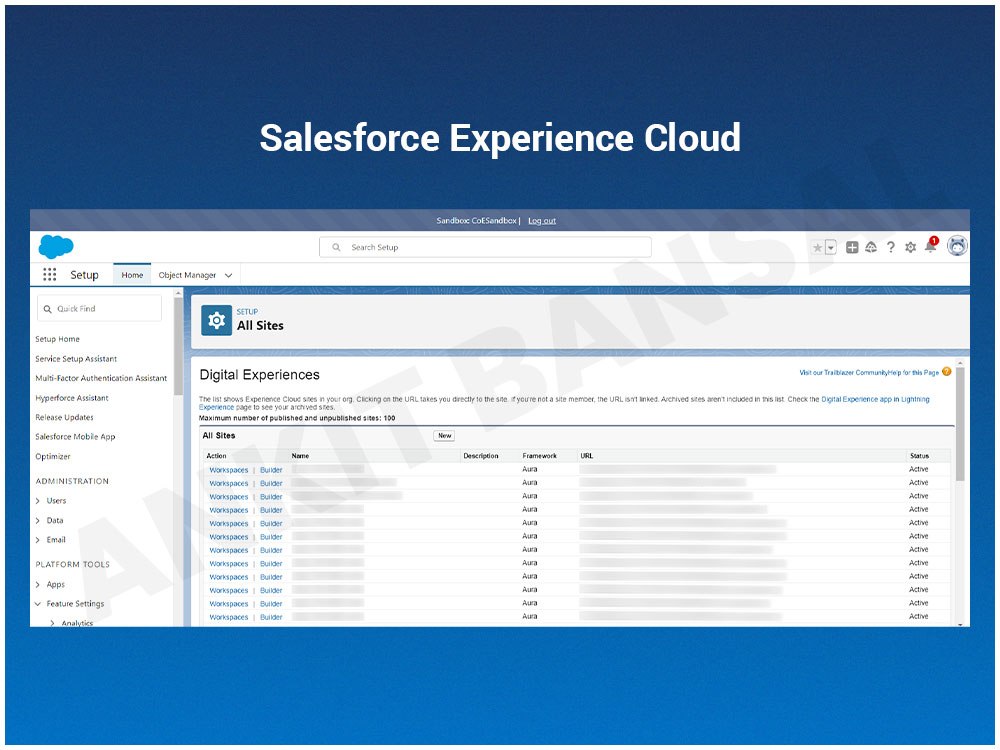
Task: Switch to the Home tab
Action: 132,275
